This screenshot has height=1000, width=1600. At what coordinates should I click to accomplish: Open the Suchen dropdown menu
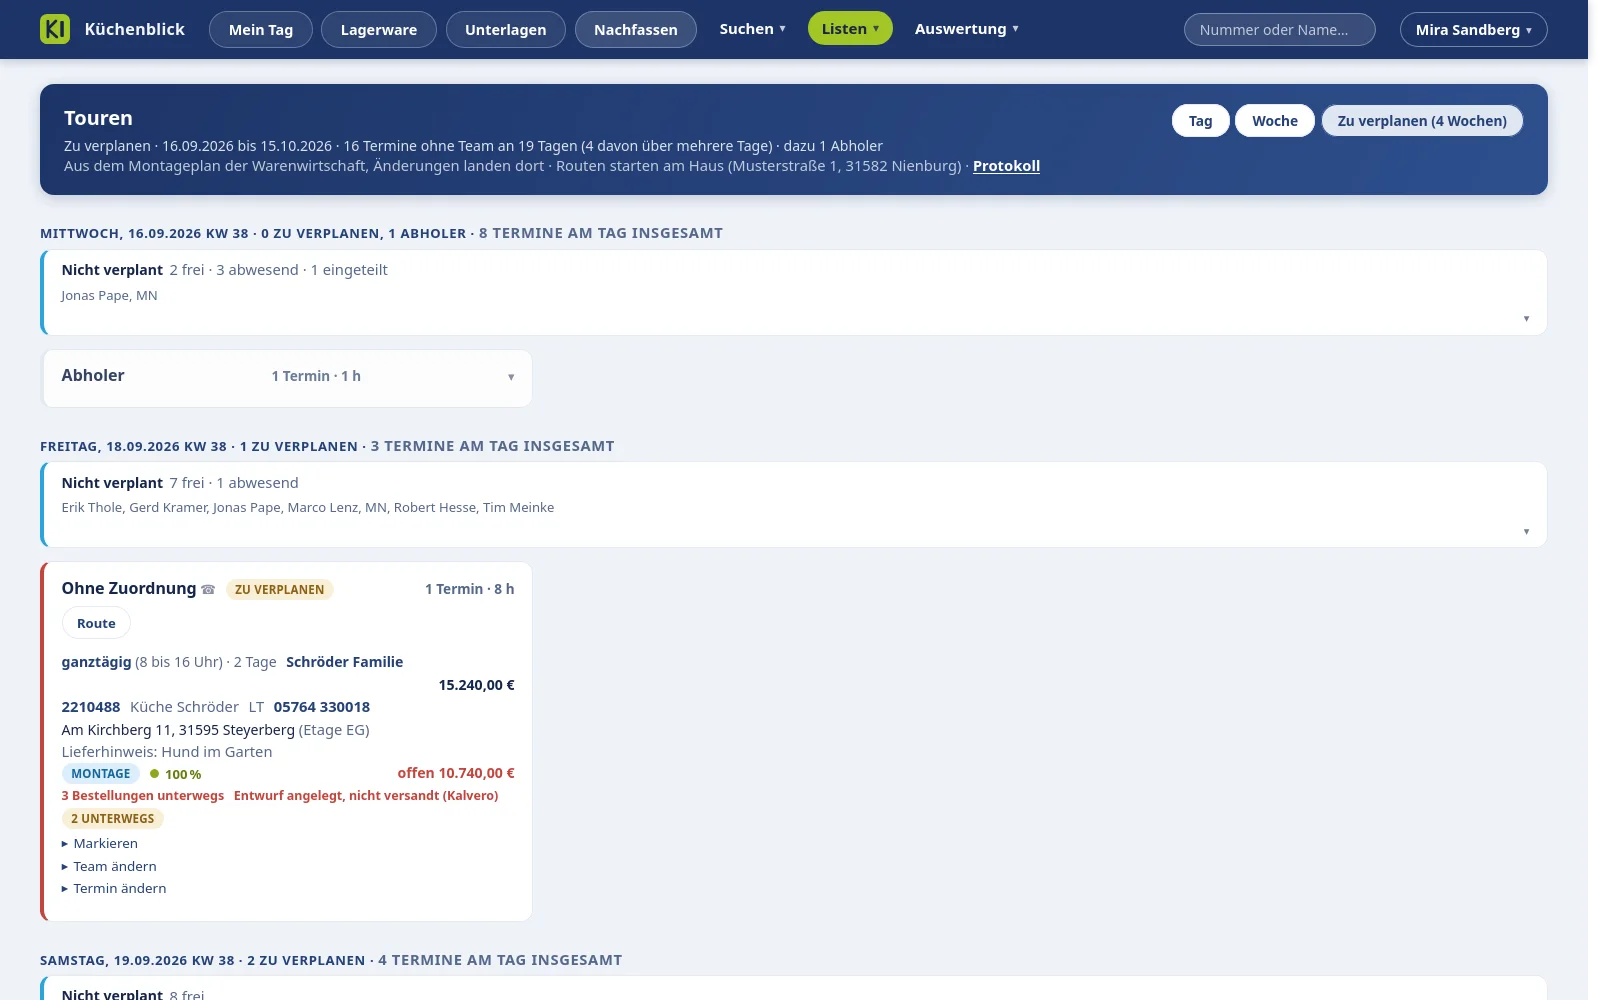(753, 29)
